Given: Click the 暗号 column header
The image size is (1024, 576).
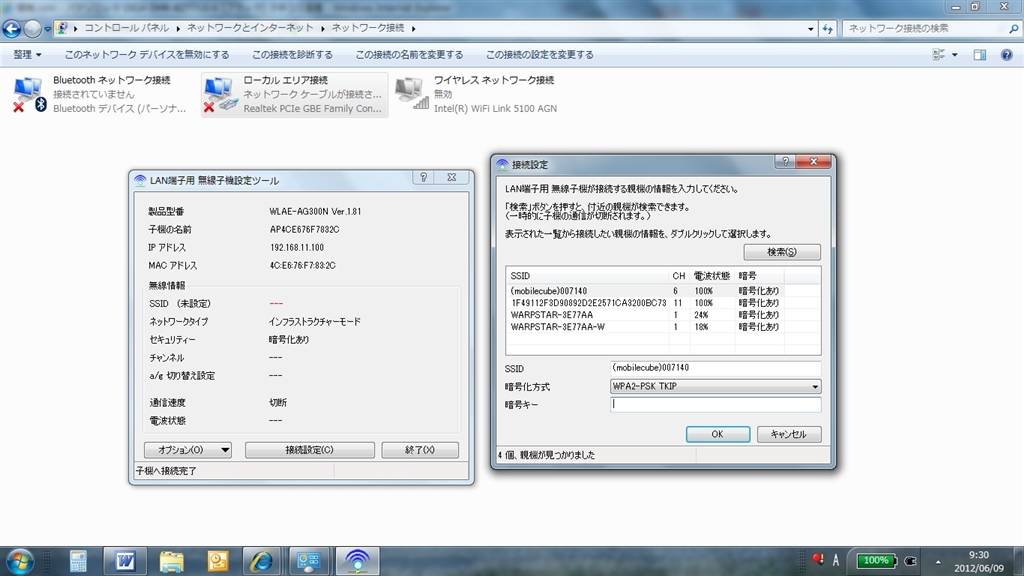Looking at the screenshot, I should pyautogui.click(x=760, y=276).
